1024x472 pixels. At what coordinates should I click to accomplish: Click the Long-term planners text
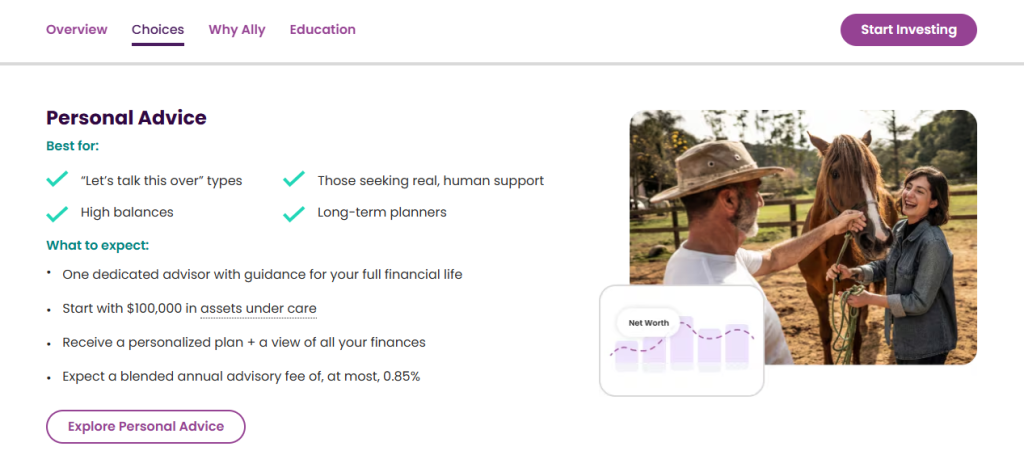382,212
